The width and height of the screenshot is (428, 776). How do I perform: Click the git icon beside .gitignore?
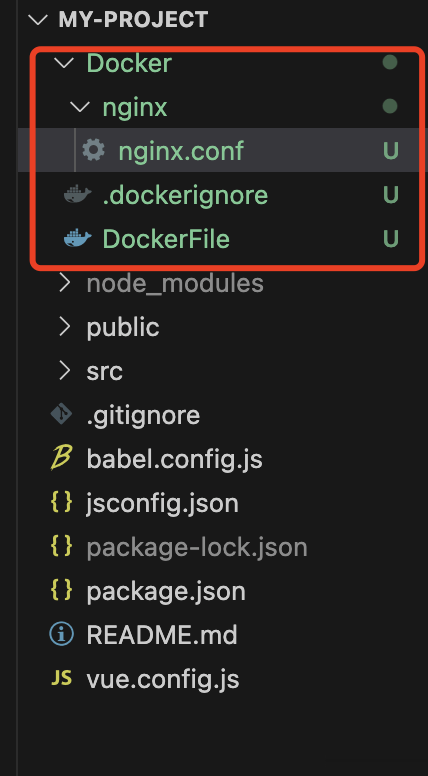(61, 415)
